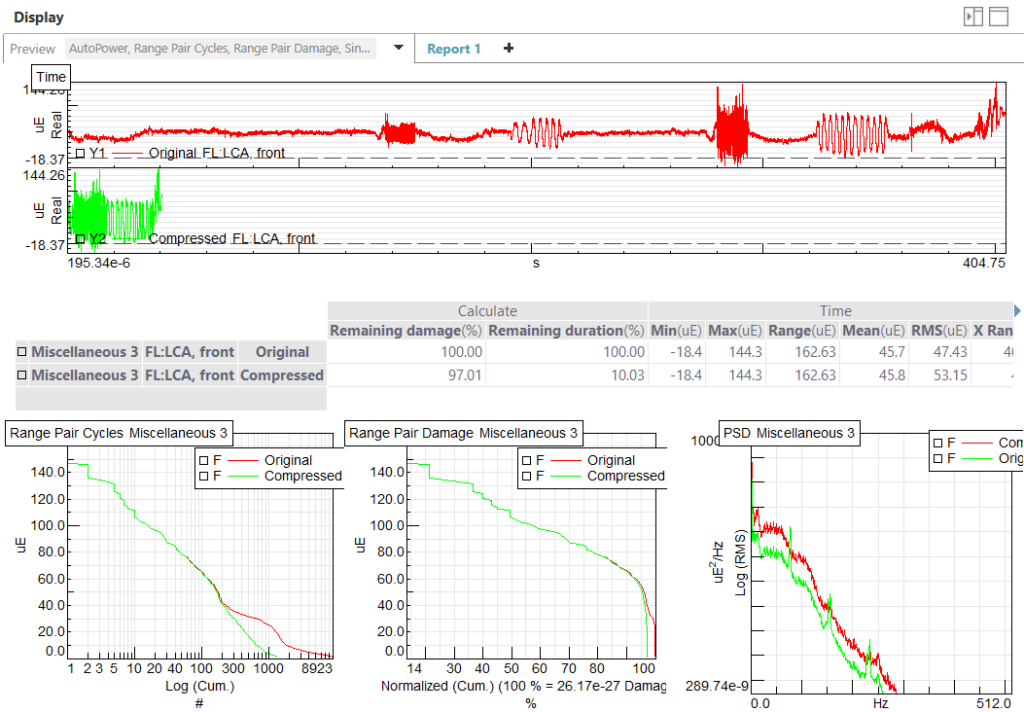1024x712 pixels.
Task: Select the Range Pair Cycles plot title
Action: (x=118, y=433)
